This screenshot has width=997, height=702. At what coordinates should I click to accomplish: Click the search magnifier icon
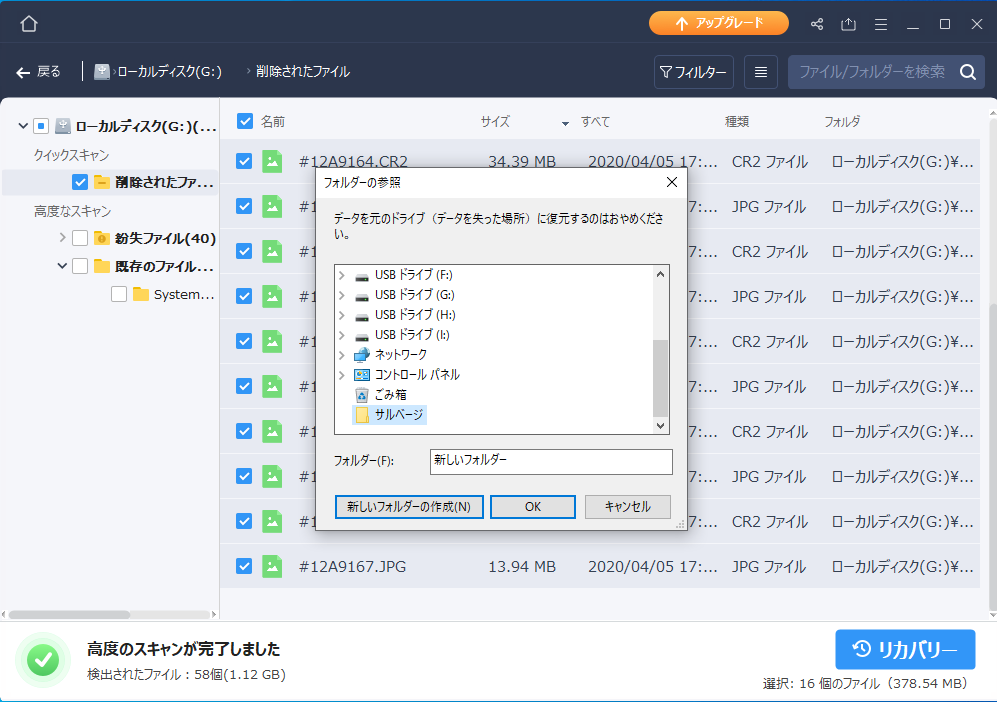pos(968,72)
